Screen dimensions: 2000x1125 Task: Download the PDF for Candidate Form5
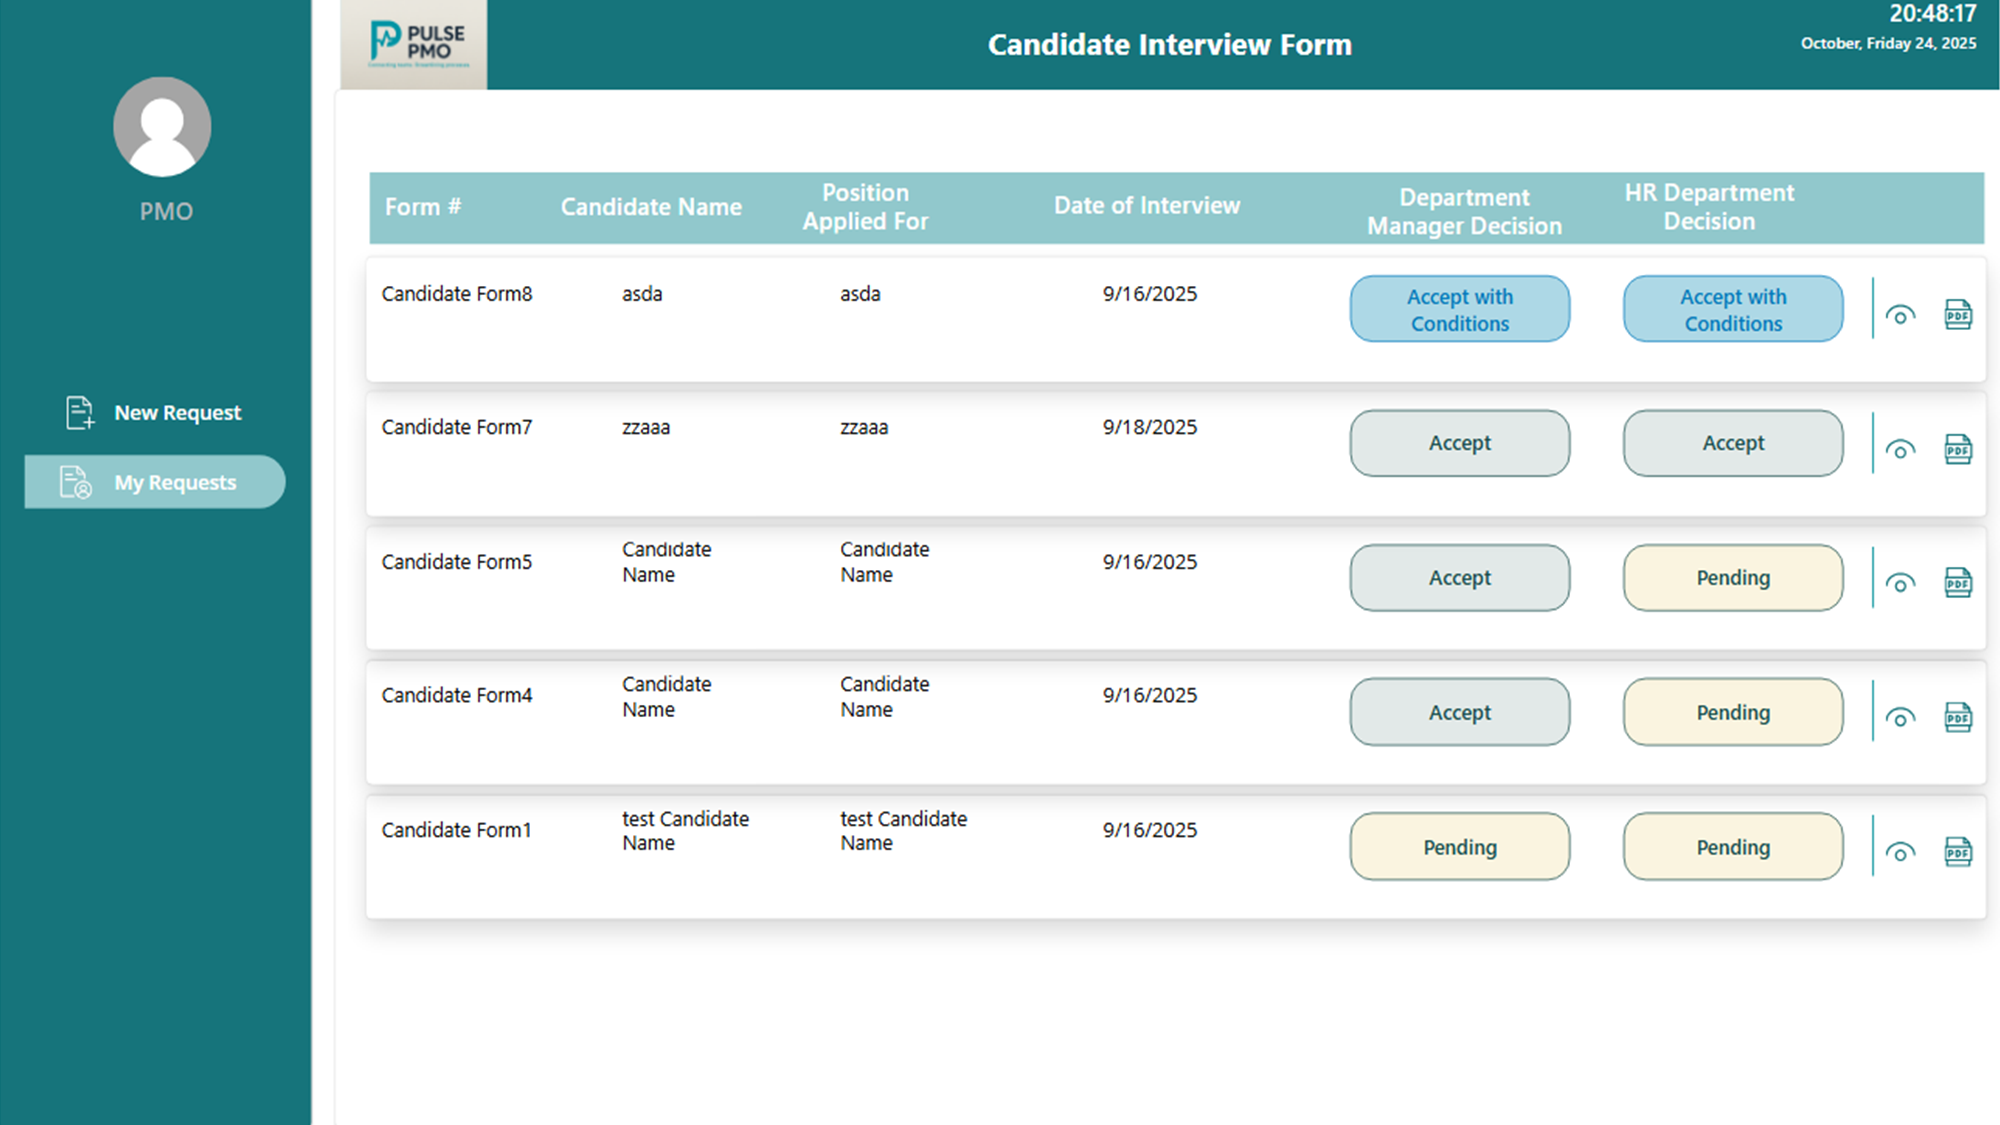point(1958,584)
